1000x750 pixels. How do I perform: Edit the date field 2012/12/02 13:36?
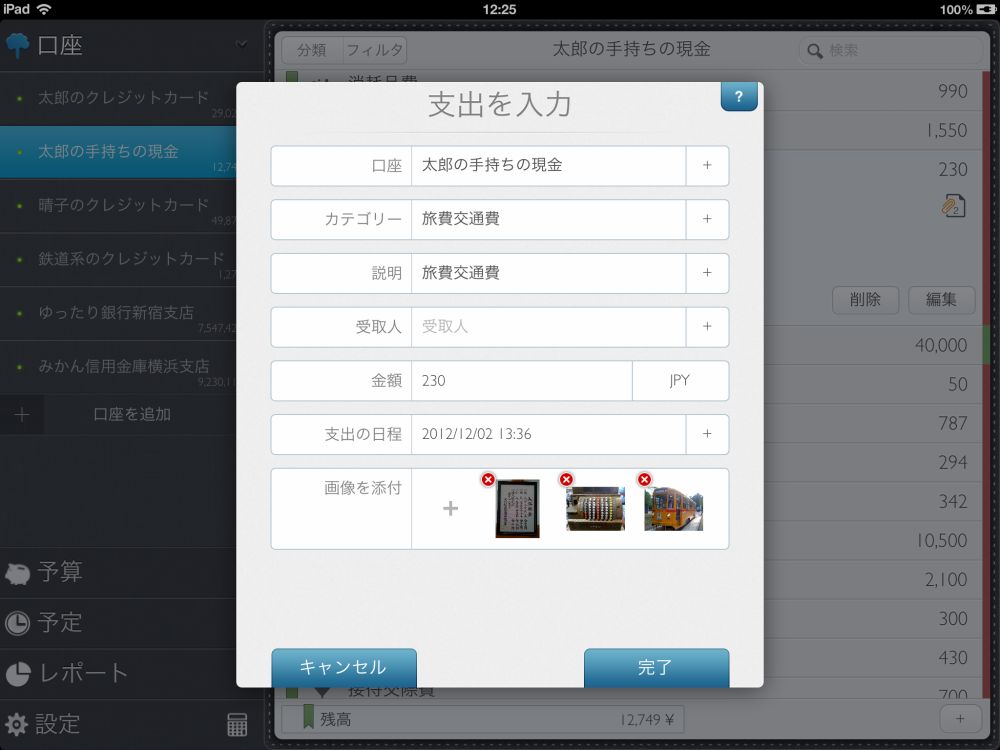[x=548, y=434]
